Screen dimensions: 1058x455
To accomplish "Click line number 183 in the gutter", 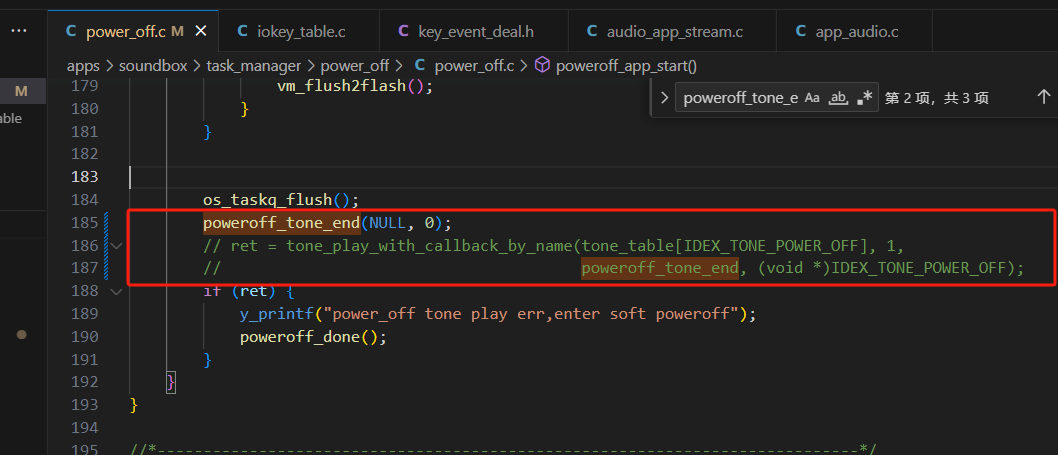I will click(84, 177).
